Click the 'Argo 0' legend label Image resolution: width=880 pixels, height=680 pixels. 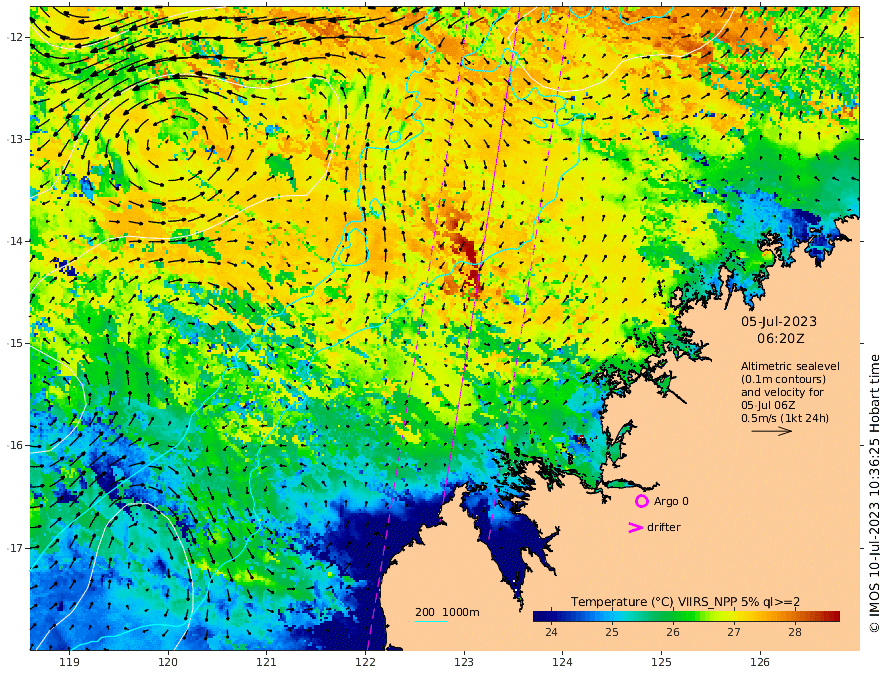[671, 501]
